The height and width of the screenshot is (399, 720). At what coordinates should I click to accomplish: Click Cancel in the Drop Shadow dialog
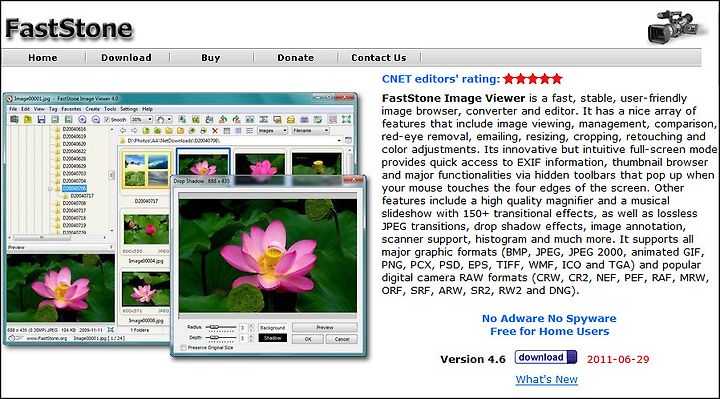pos(342,339)
